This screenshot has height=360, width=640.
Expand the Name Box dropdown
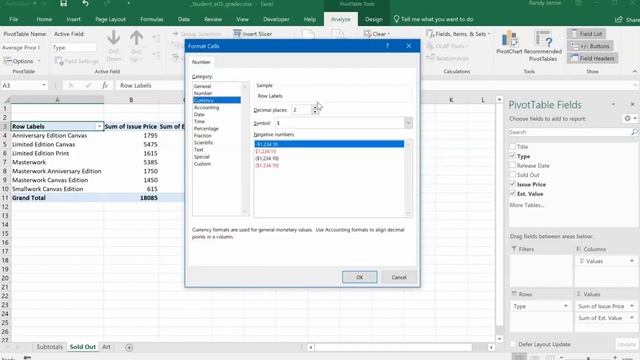[x=44, y=85]
